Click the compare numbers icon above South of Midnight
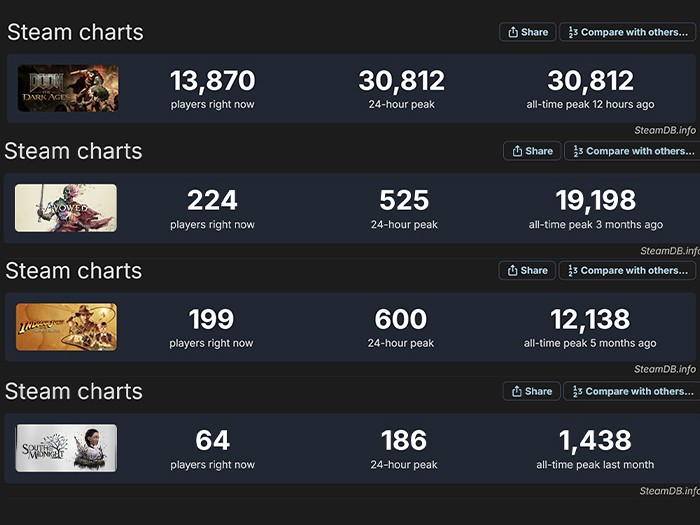The height and width of the screenshot is (525, 700). coord(577,392)
